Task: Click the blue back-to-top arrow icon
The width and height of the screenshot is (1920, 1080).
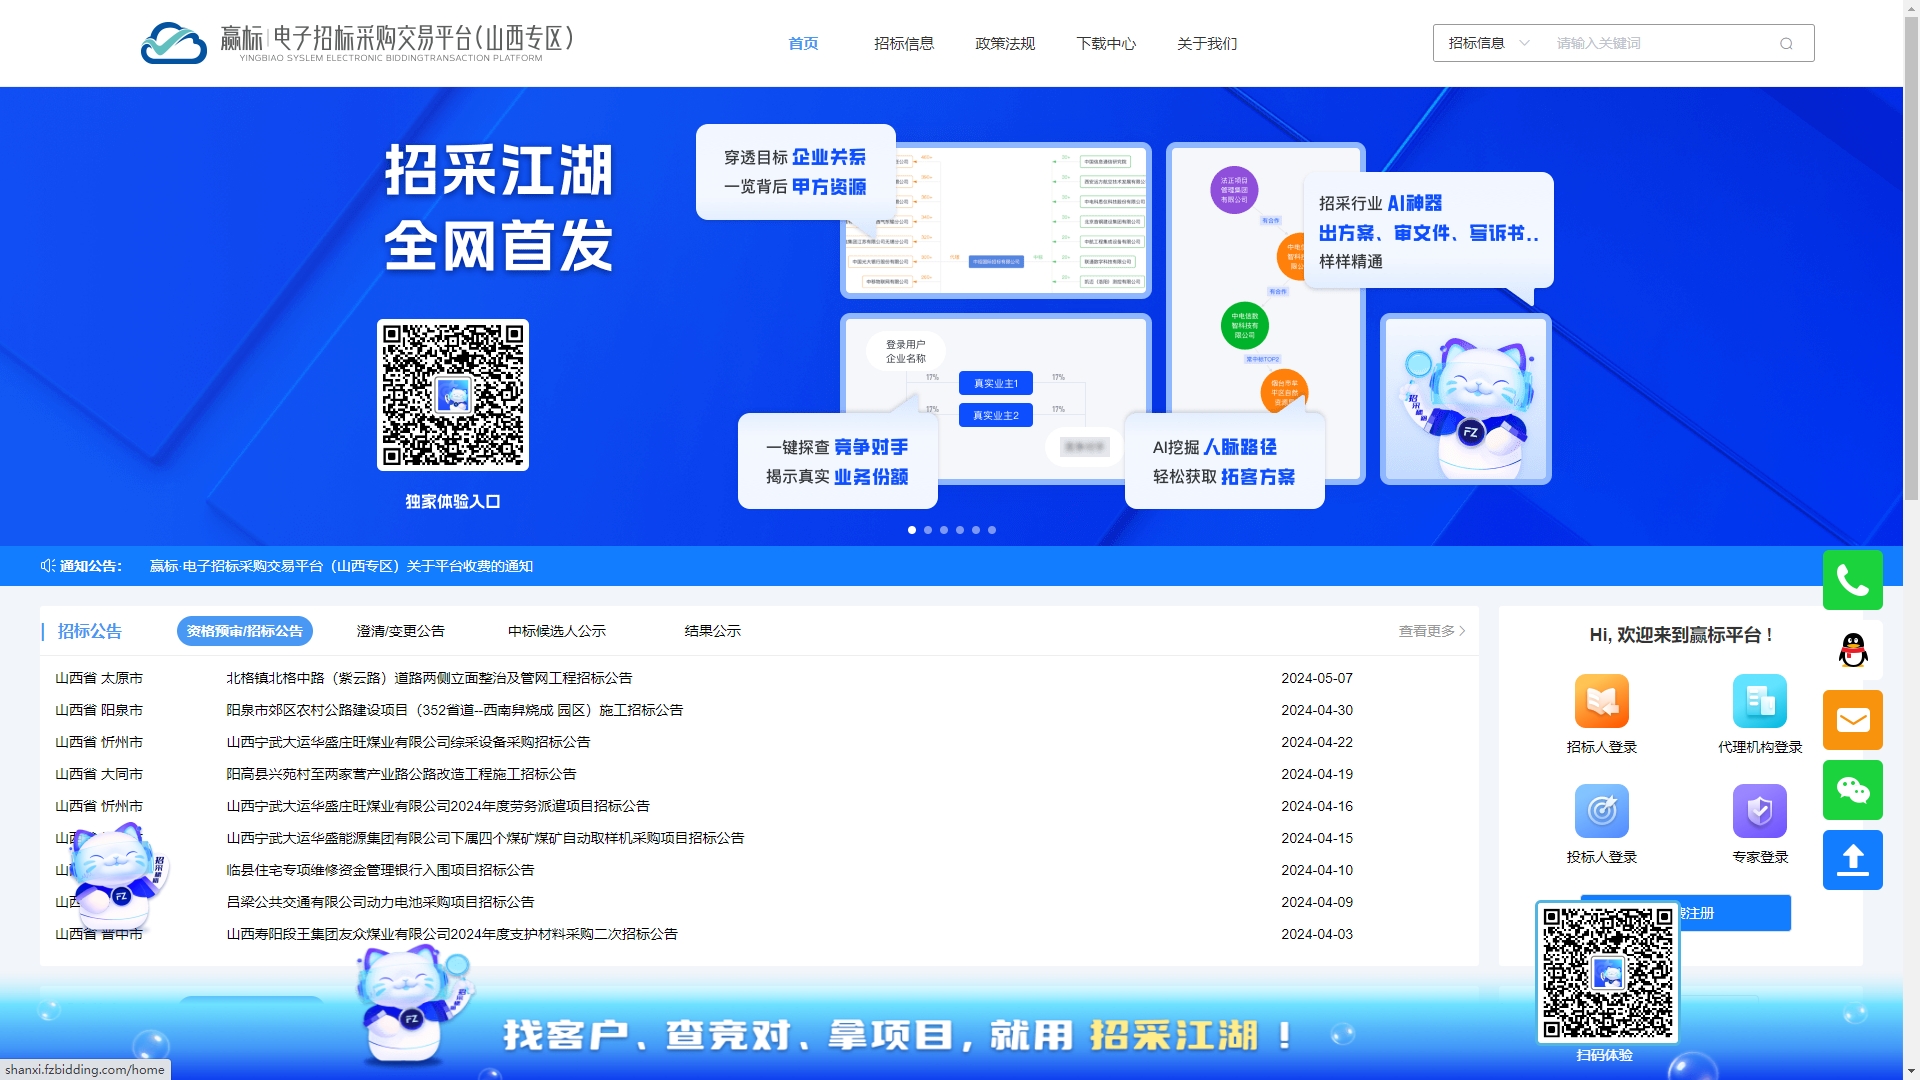Action: click(1852, 860)
